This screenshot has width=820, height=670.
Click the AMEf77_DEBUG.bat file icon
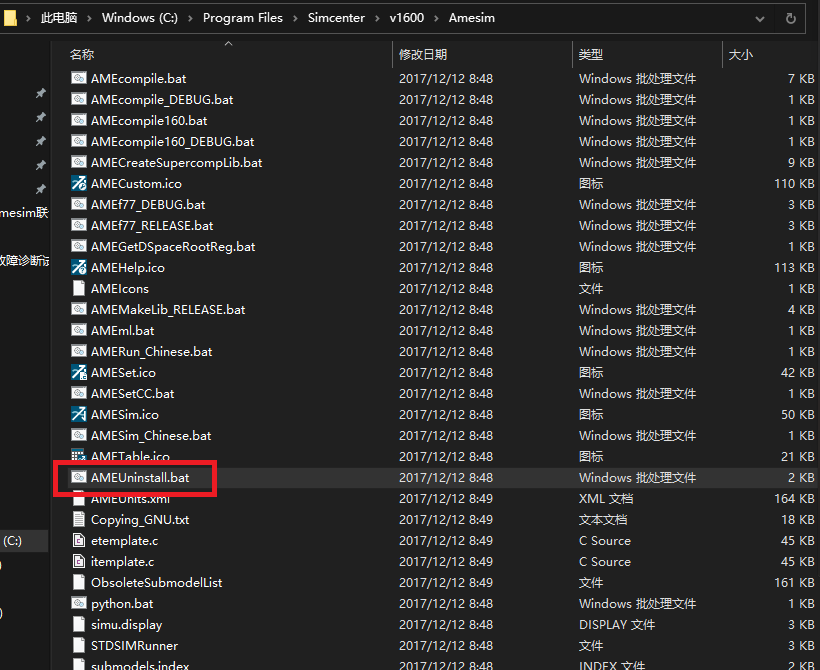(x=78, y=204)
